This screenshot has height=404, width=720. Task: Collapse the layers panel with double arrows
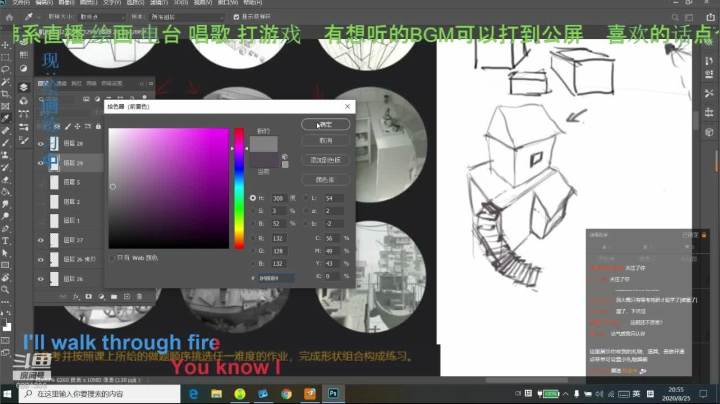pyautogui.click(x=142, y=84)
